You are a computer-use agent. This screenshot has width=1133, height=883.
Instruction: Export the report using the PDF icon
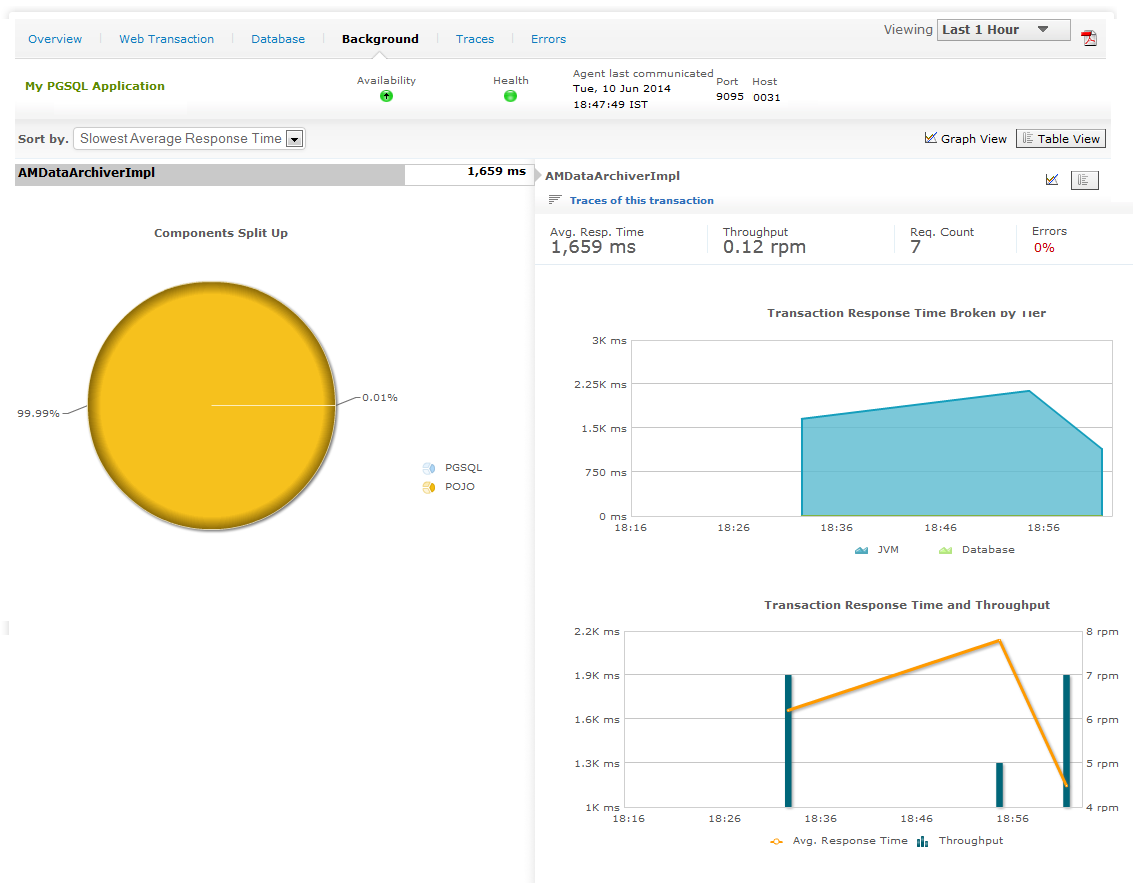(1089, 38)
